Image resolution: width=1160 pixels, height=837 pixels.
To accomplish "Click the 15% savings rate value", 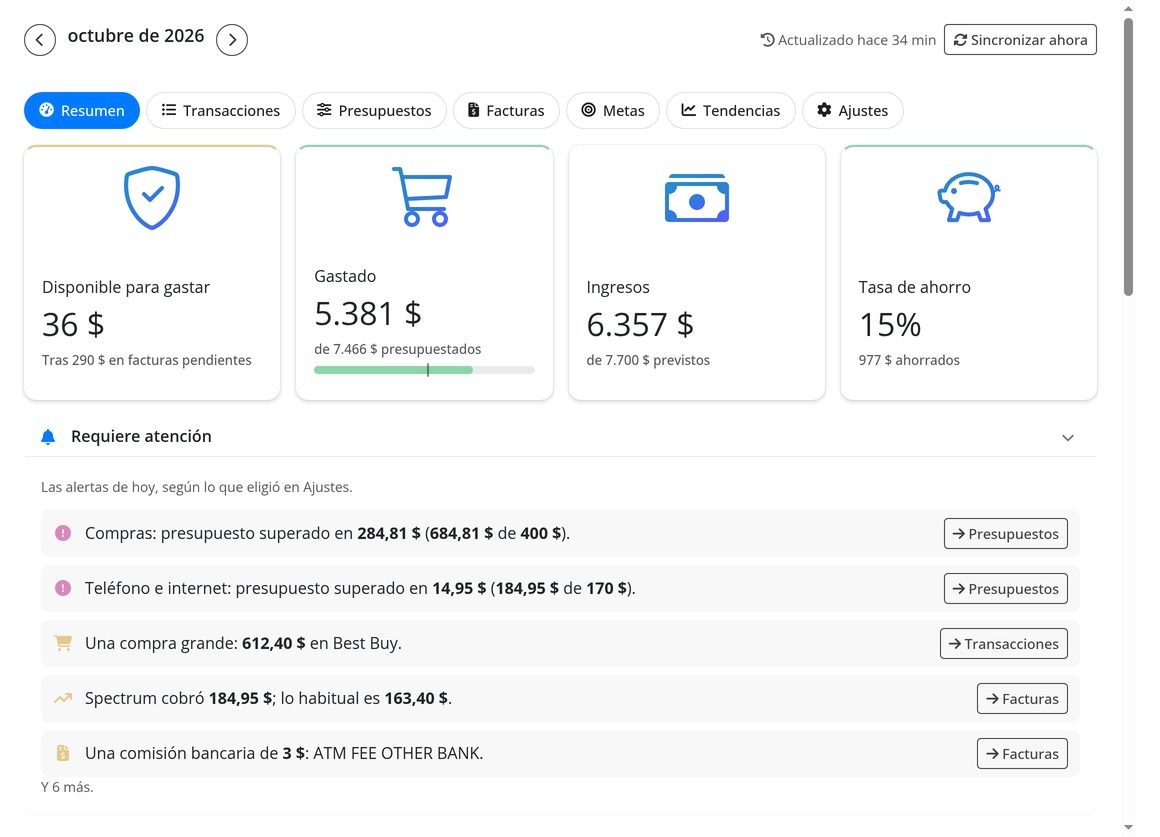I will point(890,324).
